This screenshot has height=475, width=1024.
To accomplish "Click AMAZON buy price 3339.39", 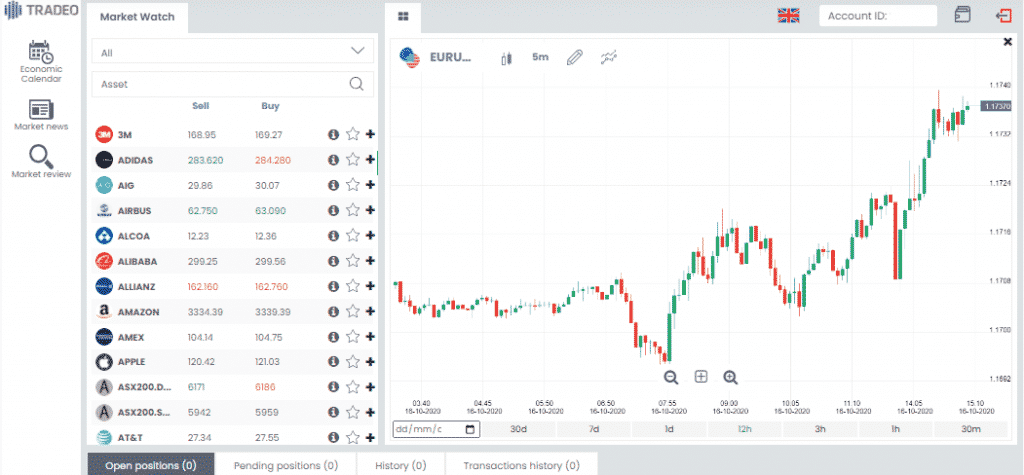I will pos(273,312).
